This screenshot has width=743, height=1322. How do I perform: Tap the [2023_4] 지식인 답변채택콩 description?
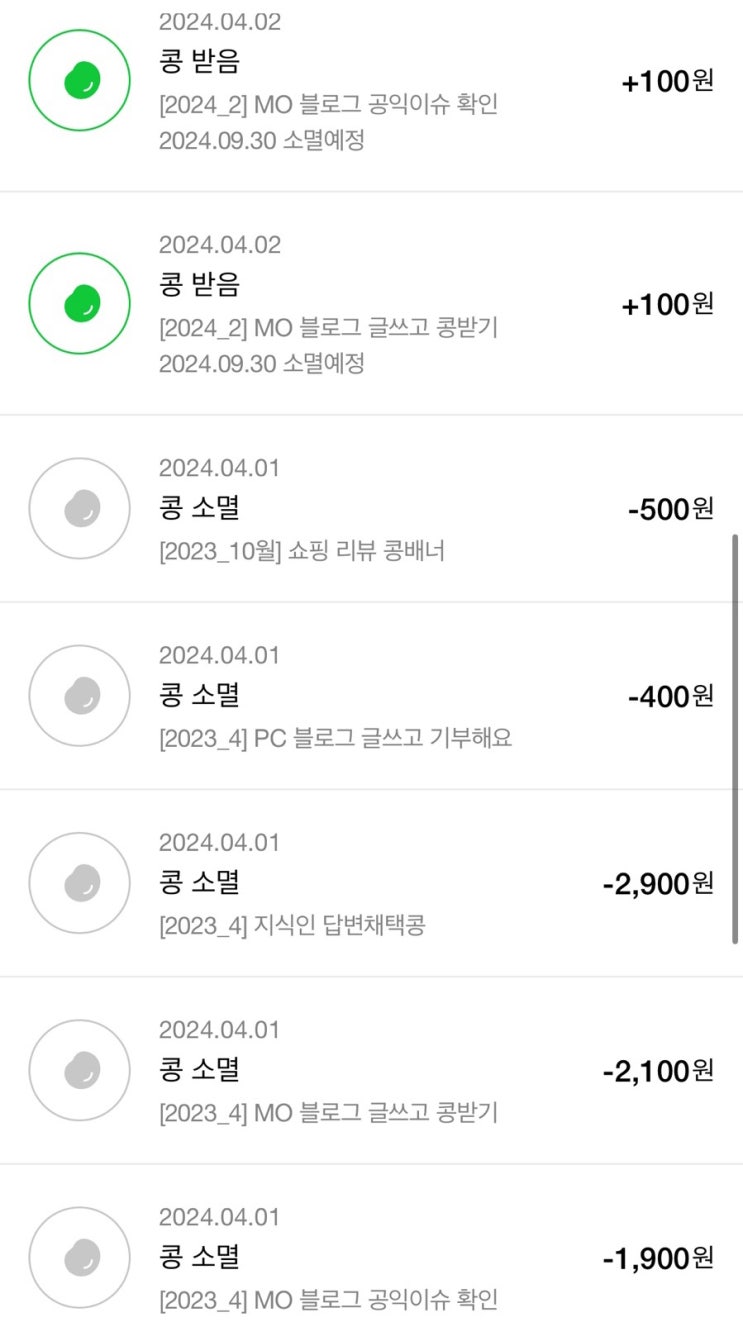[x=292, y=925]
